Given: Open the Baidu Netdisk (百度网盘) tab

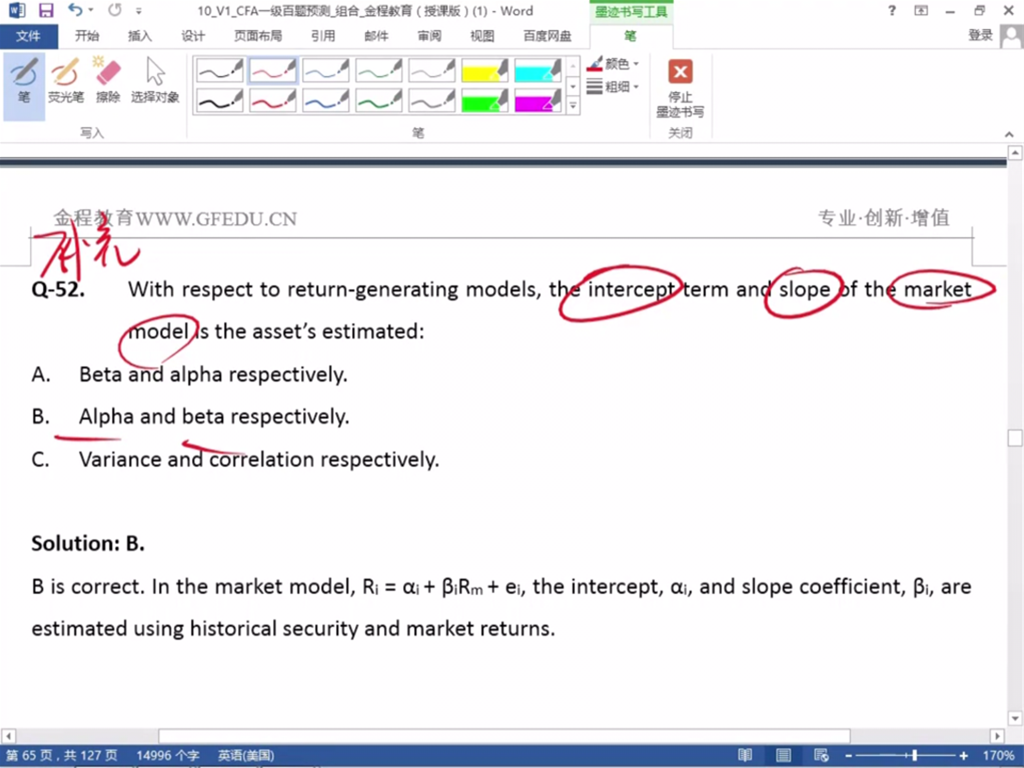Looking at the screenshot, I should (547, 36).
